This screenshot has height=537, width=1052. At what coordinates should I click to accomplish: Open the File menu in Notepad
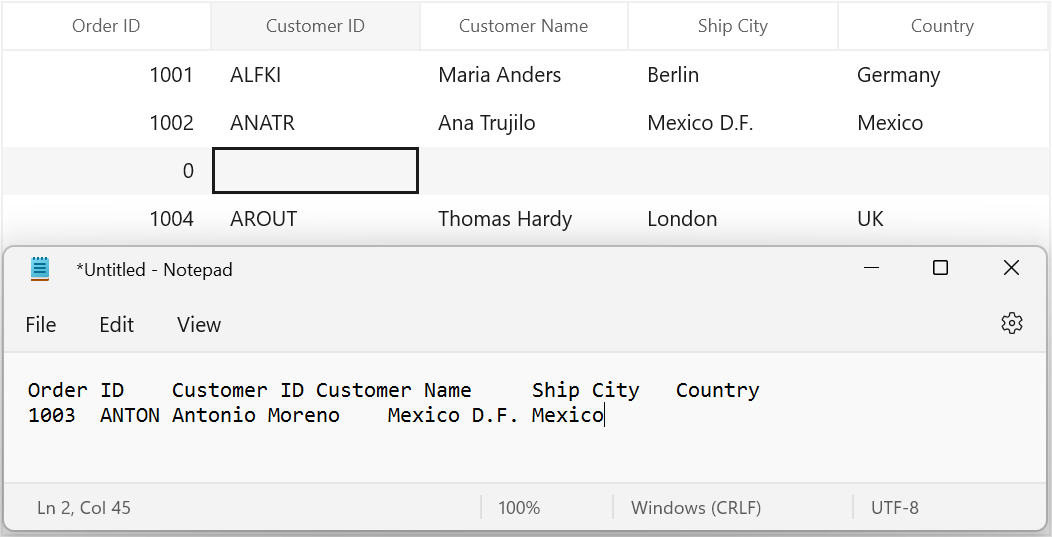click(41, 324)
